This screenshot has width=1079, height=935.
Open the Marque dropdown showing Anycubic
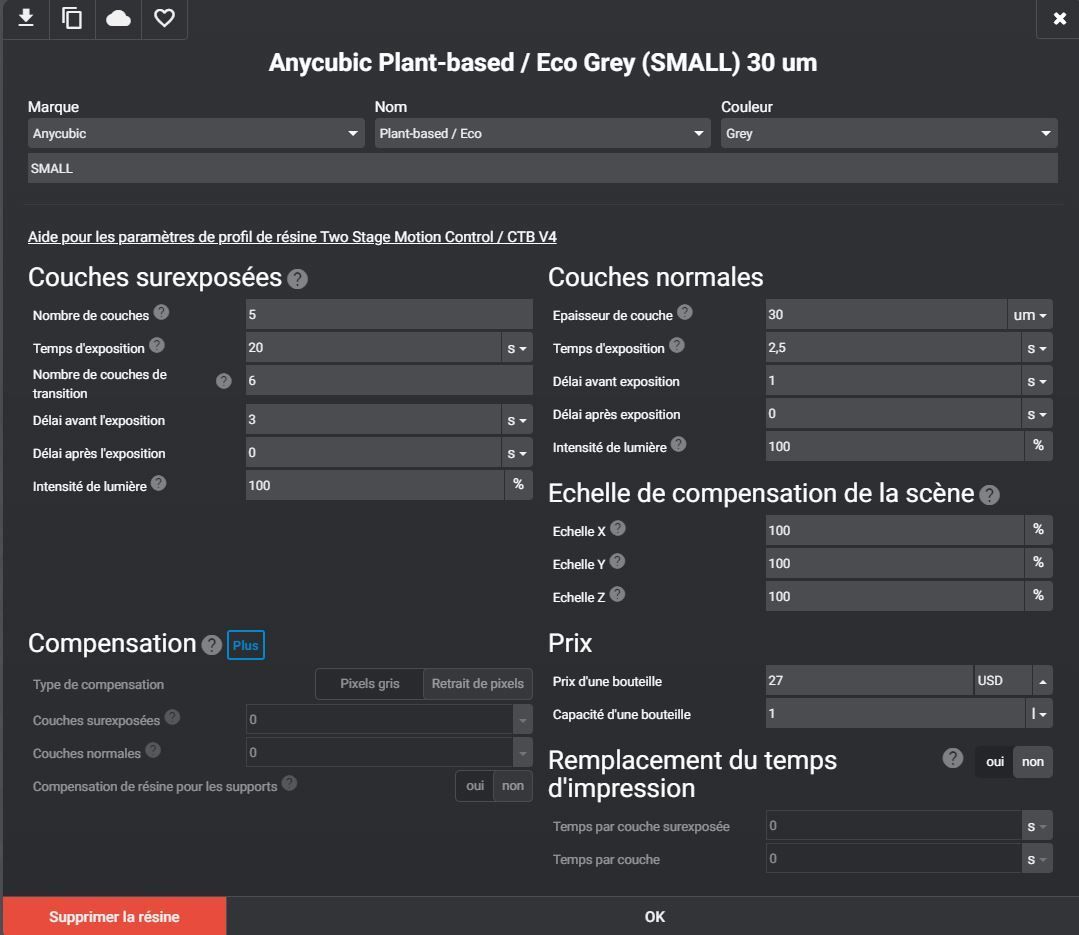pos(196,133)
